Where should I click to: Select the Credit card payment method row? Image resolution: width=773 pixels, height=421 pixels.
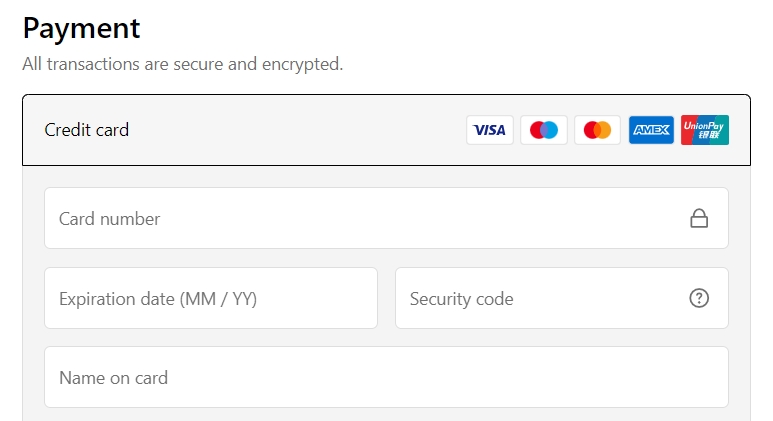coord(386,130)
